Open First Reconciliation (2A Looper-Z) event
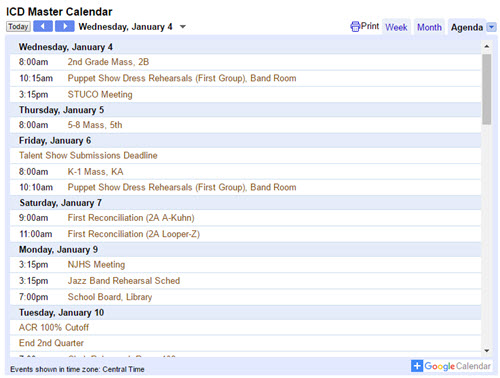Image resolution: width=500 pixels, height=378 pixels. pyautogui.click(x=134, y=234)
